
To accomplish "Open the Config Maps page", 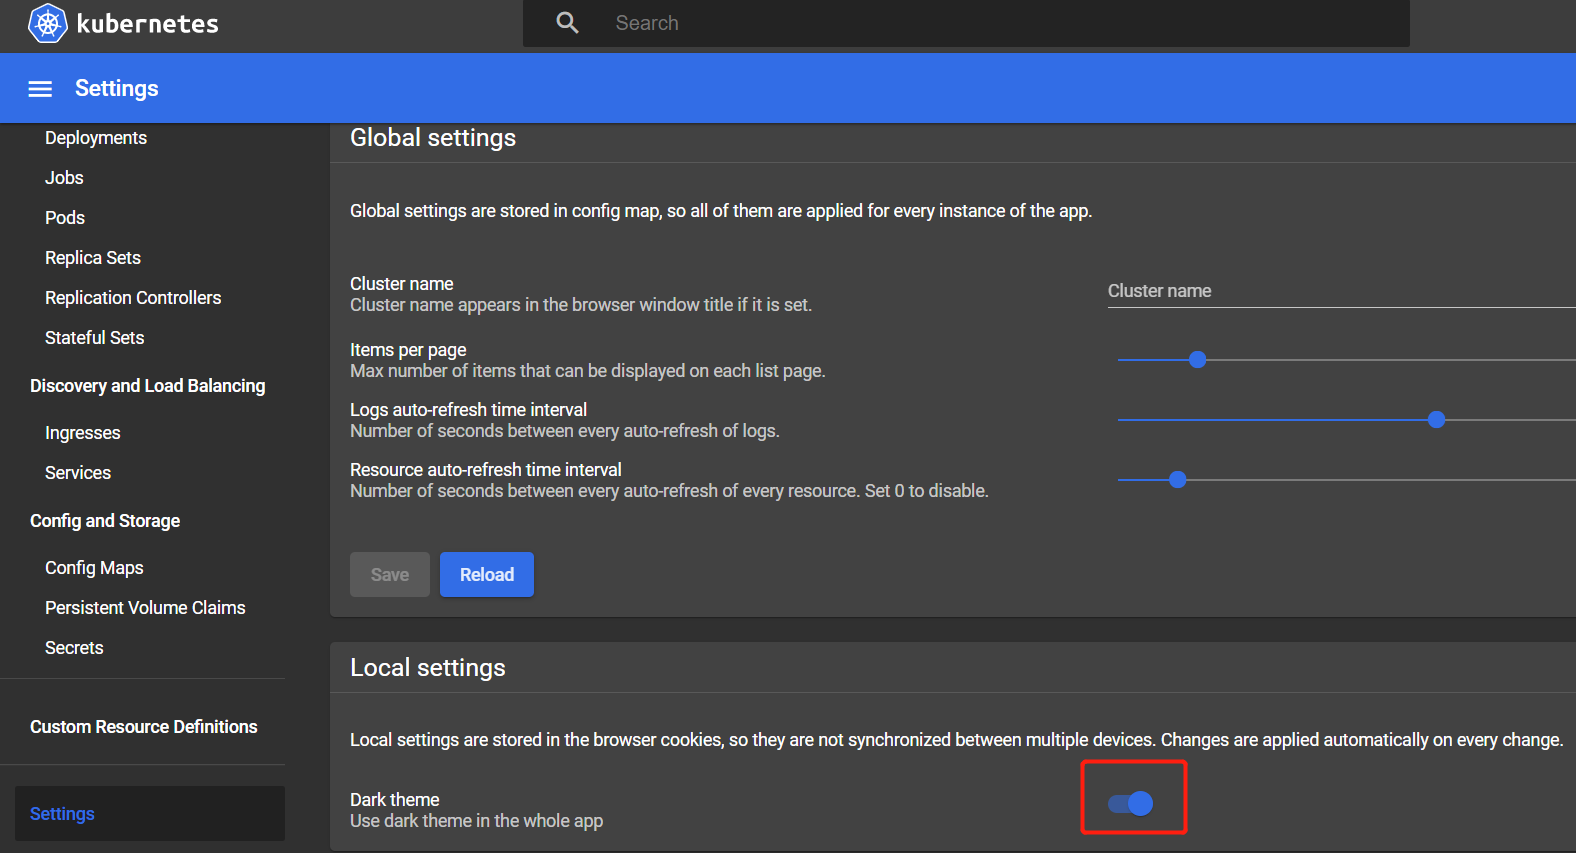I will [x=94, y=568].
